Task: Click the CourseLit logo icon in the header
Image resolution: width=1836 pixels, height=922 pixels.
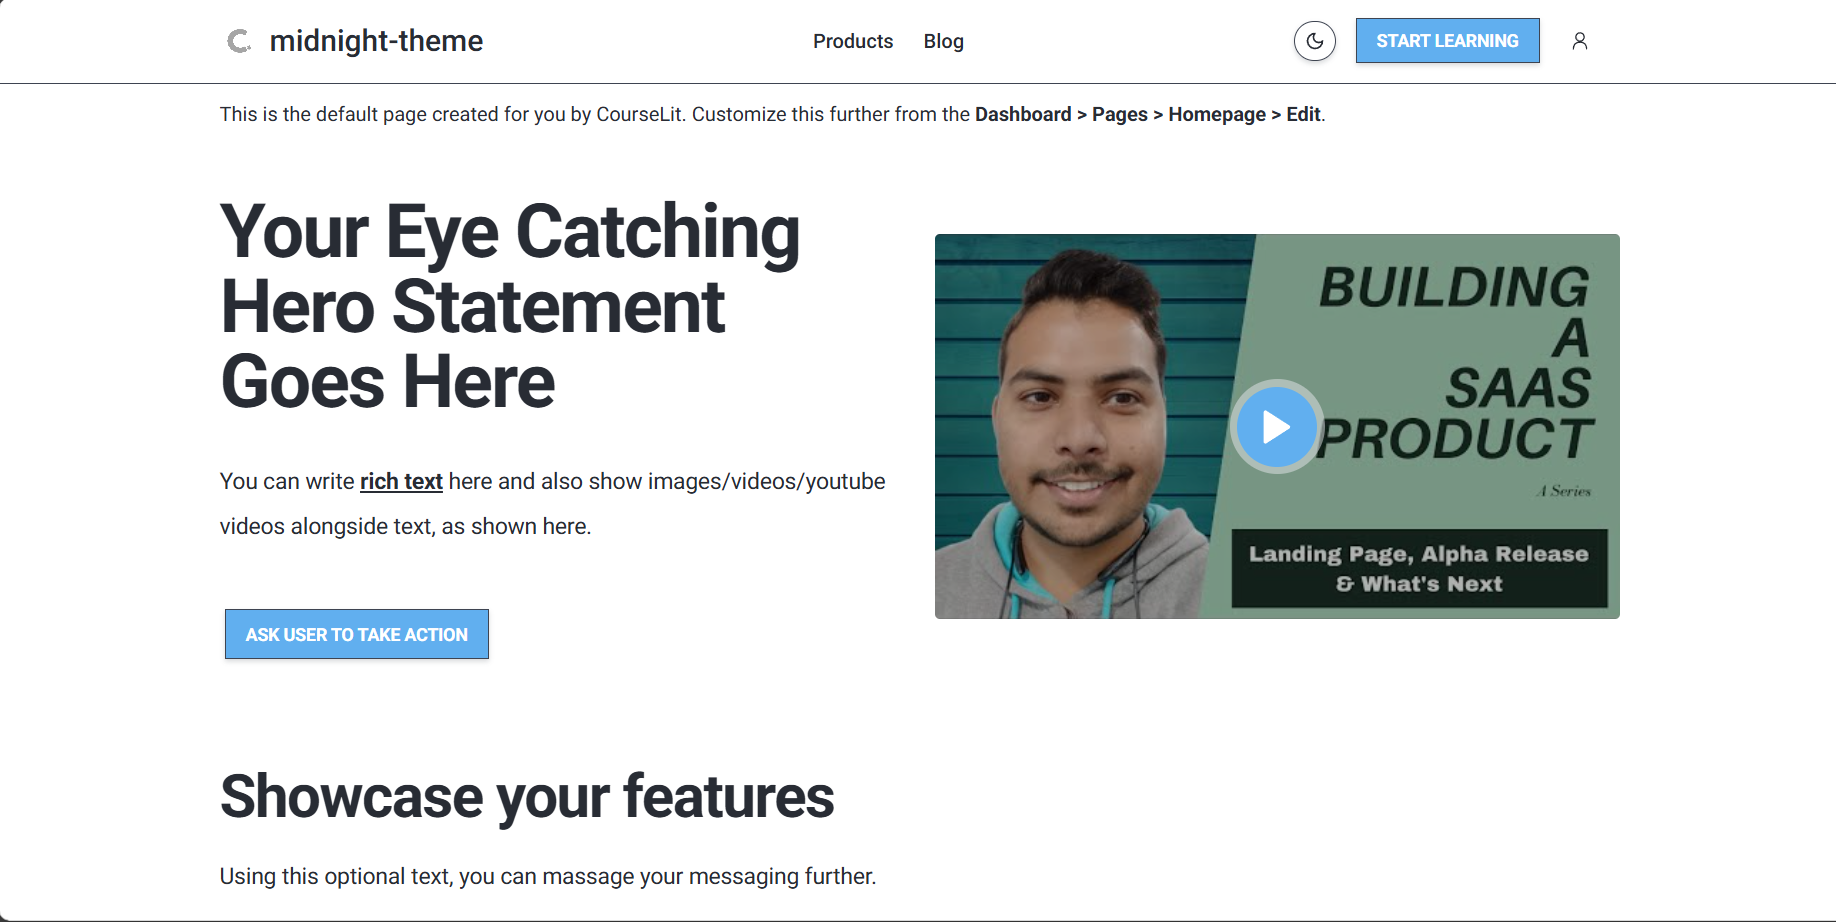Action: 238,41
